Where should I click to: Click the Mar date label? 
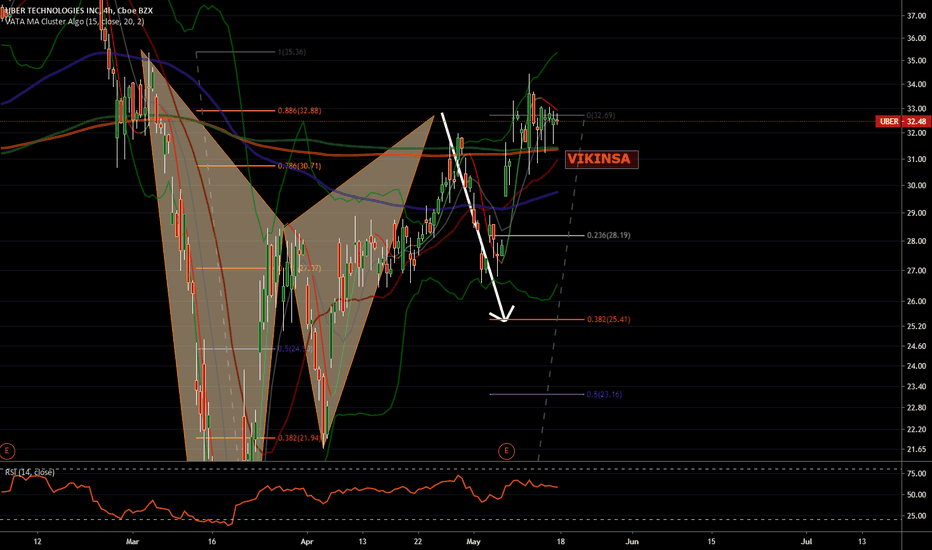tap(133, 542)
